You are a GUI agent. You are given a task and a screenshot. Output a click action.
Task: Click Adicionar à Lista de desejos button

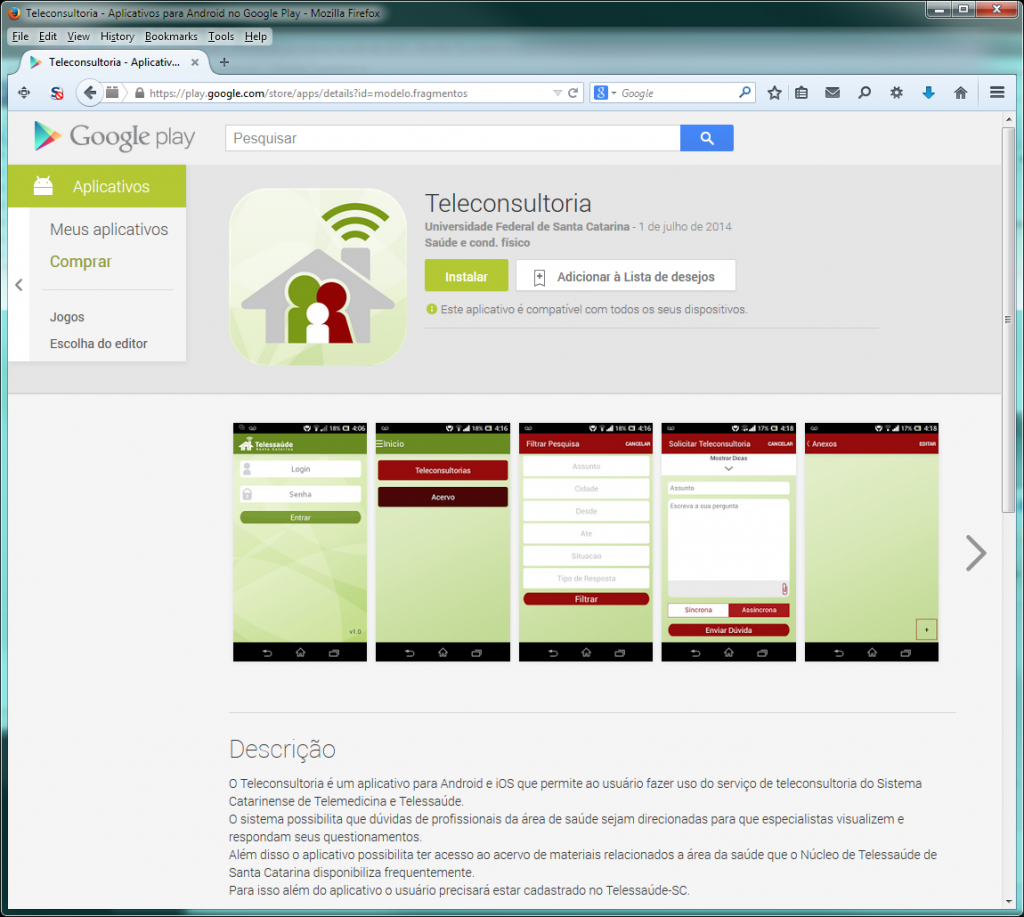coord(626,276)
